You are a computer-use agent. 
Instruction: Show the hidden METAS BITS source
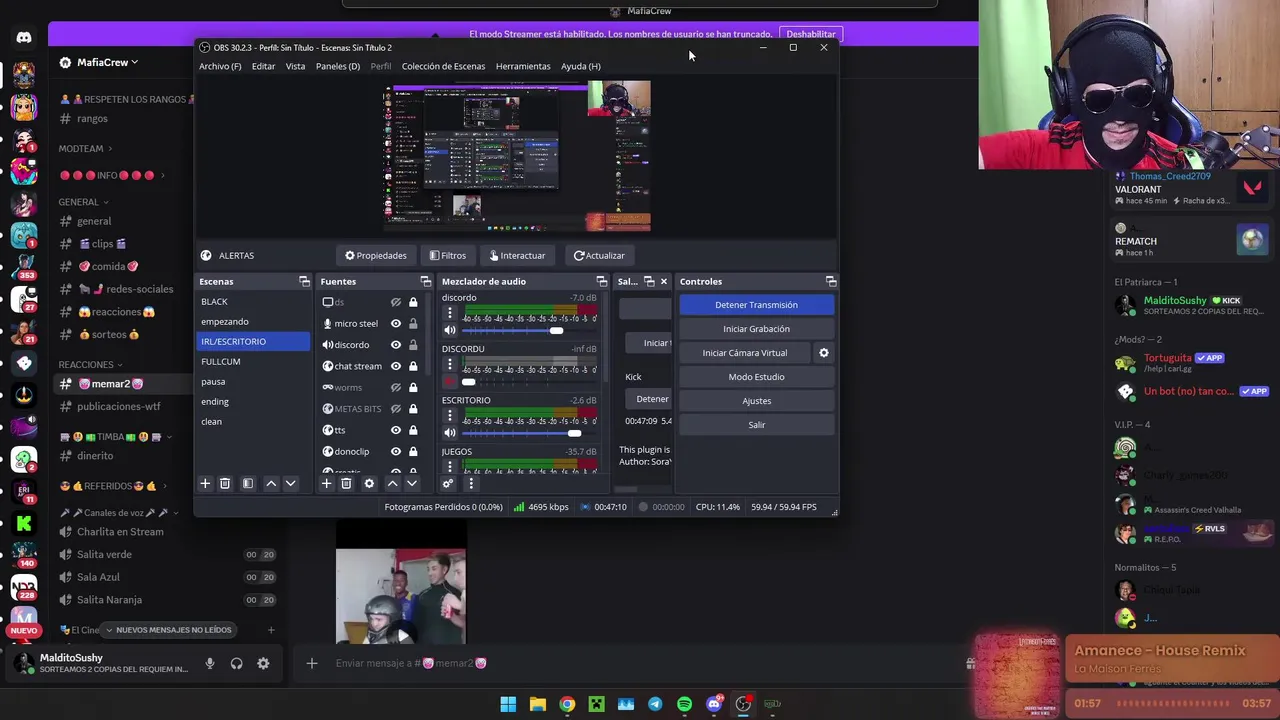click(x=396, y=408)
